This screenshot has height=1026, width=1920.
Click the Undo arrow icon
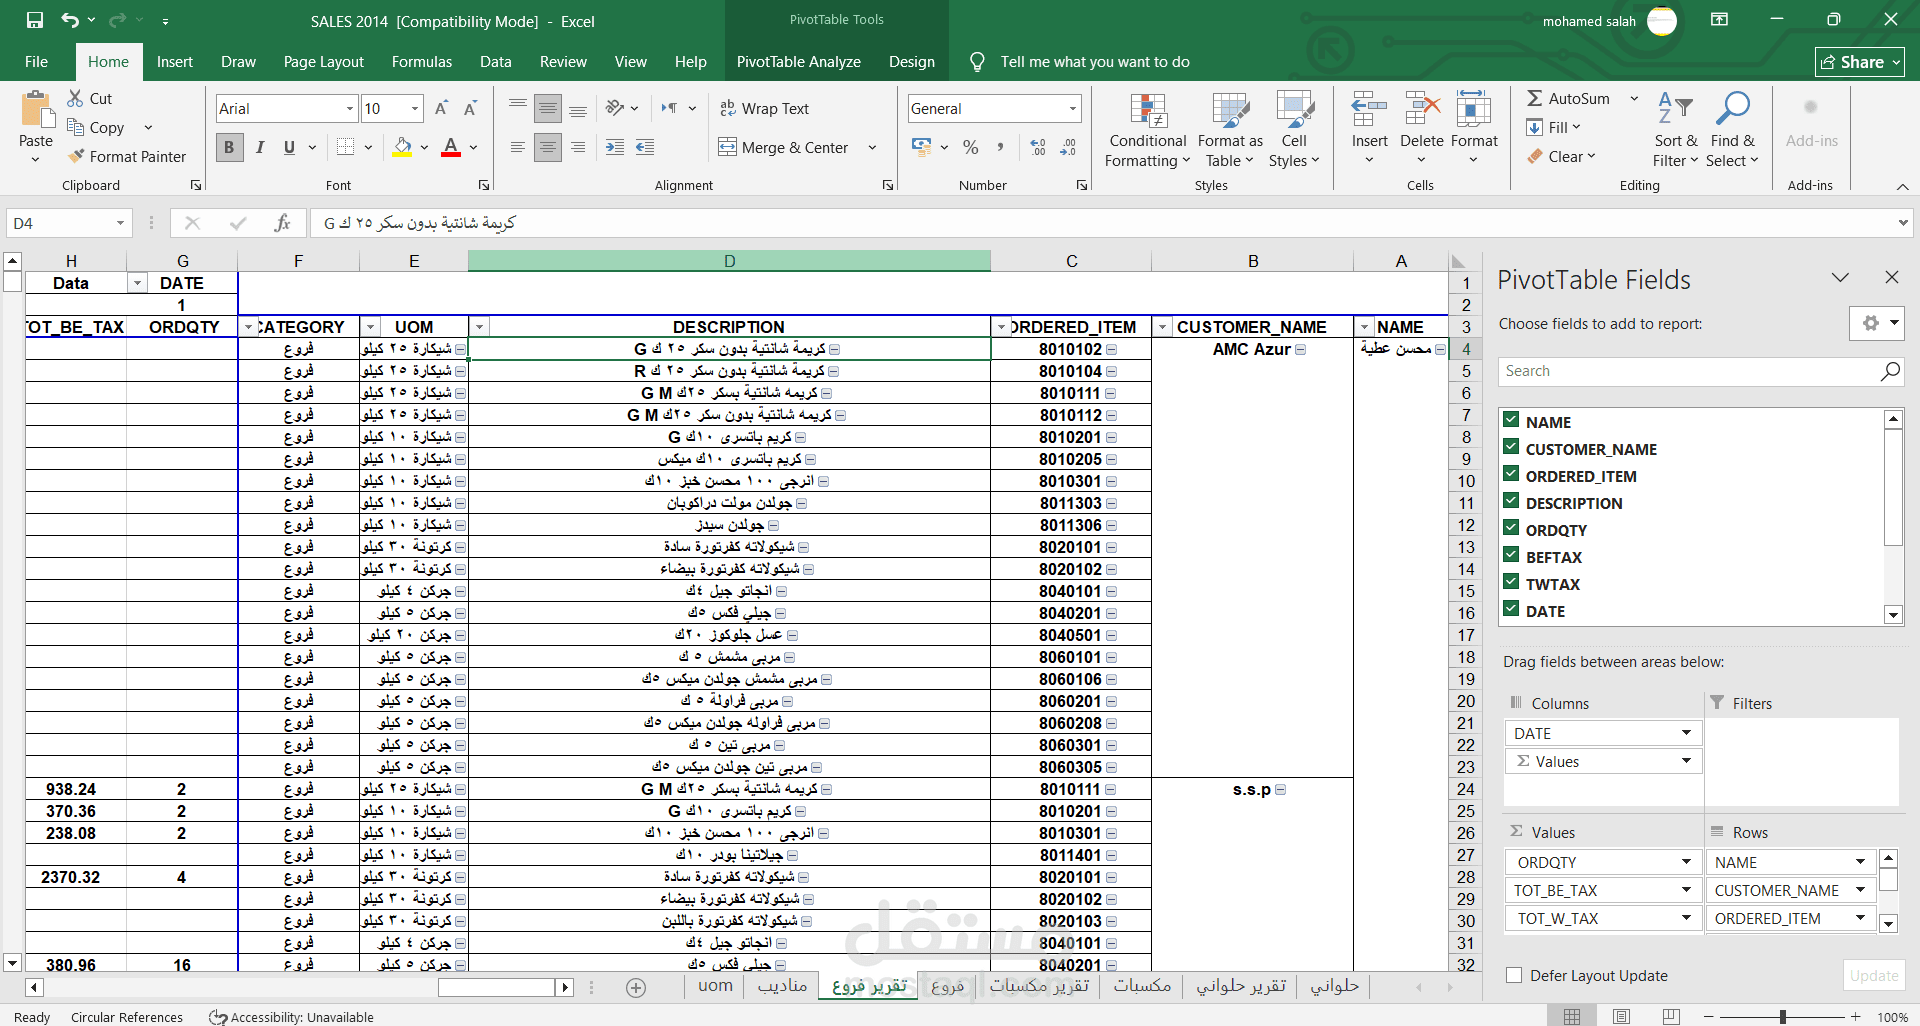click(69, 20)
